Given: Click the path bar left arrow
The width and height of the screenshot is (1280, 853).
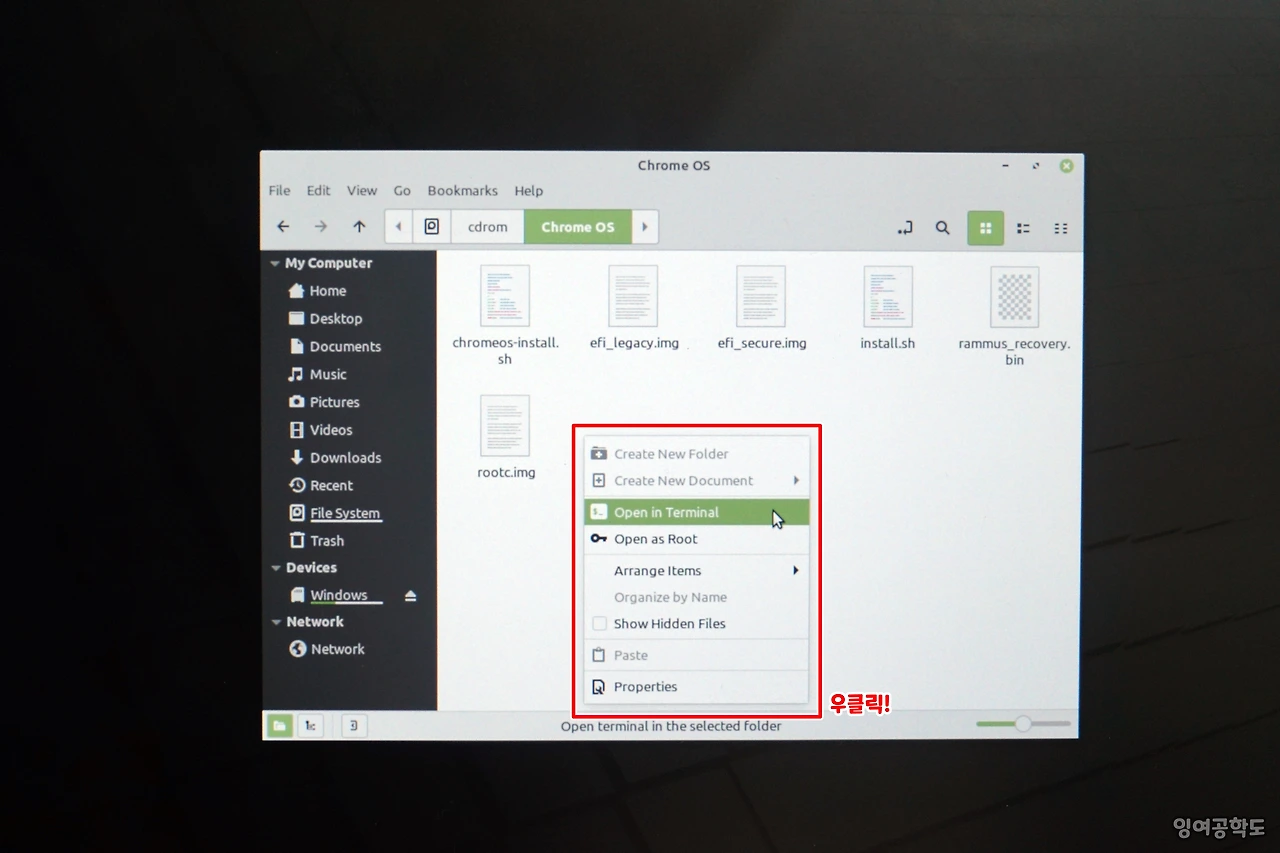Looking at the screenshot, I should (x=398, y=227).
